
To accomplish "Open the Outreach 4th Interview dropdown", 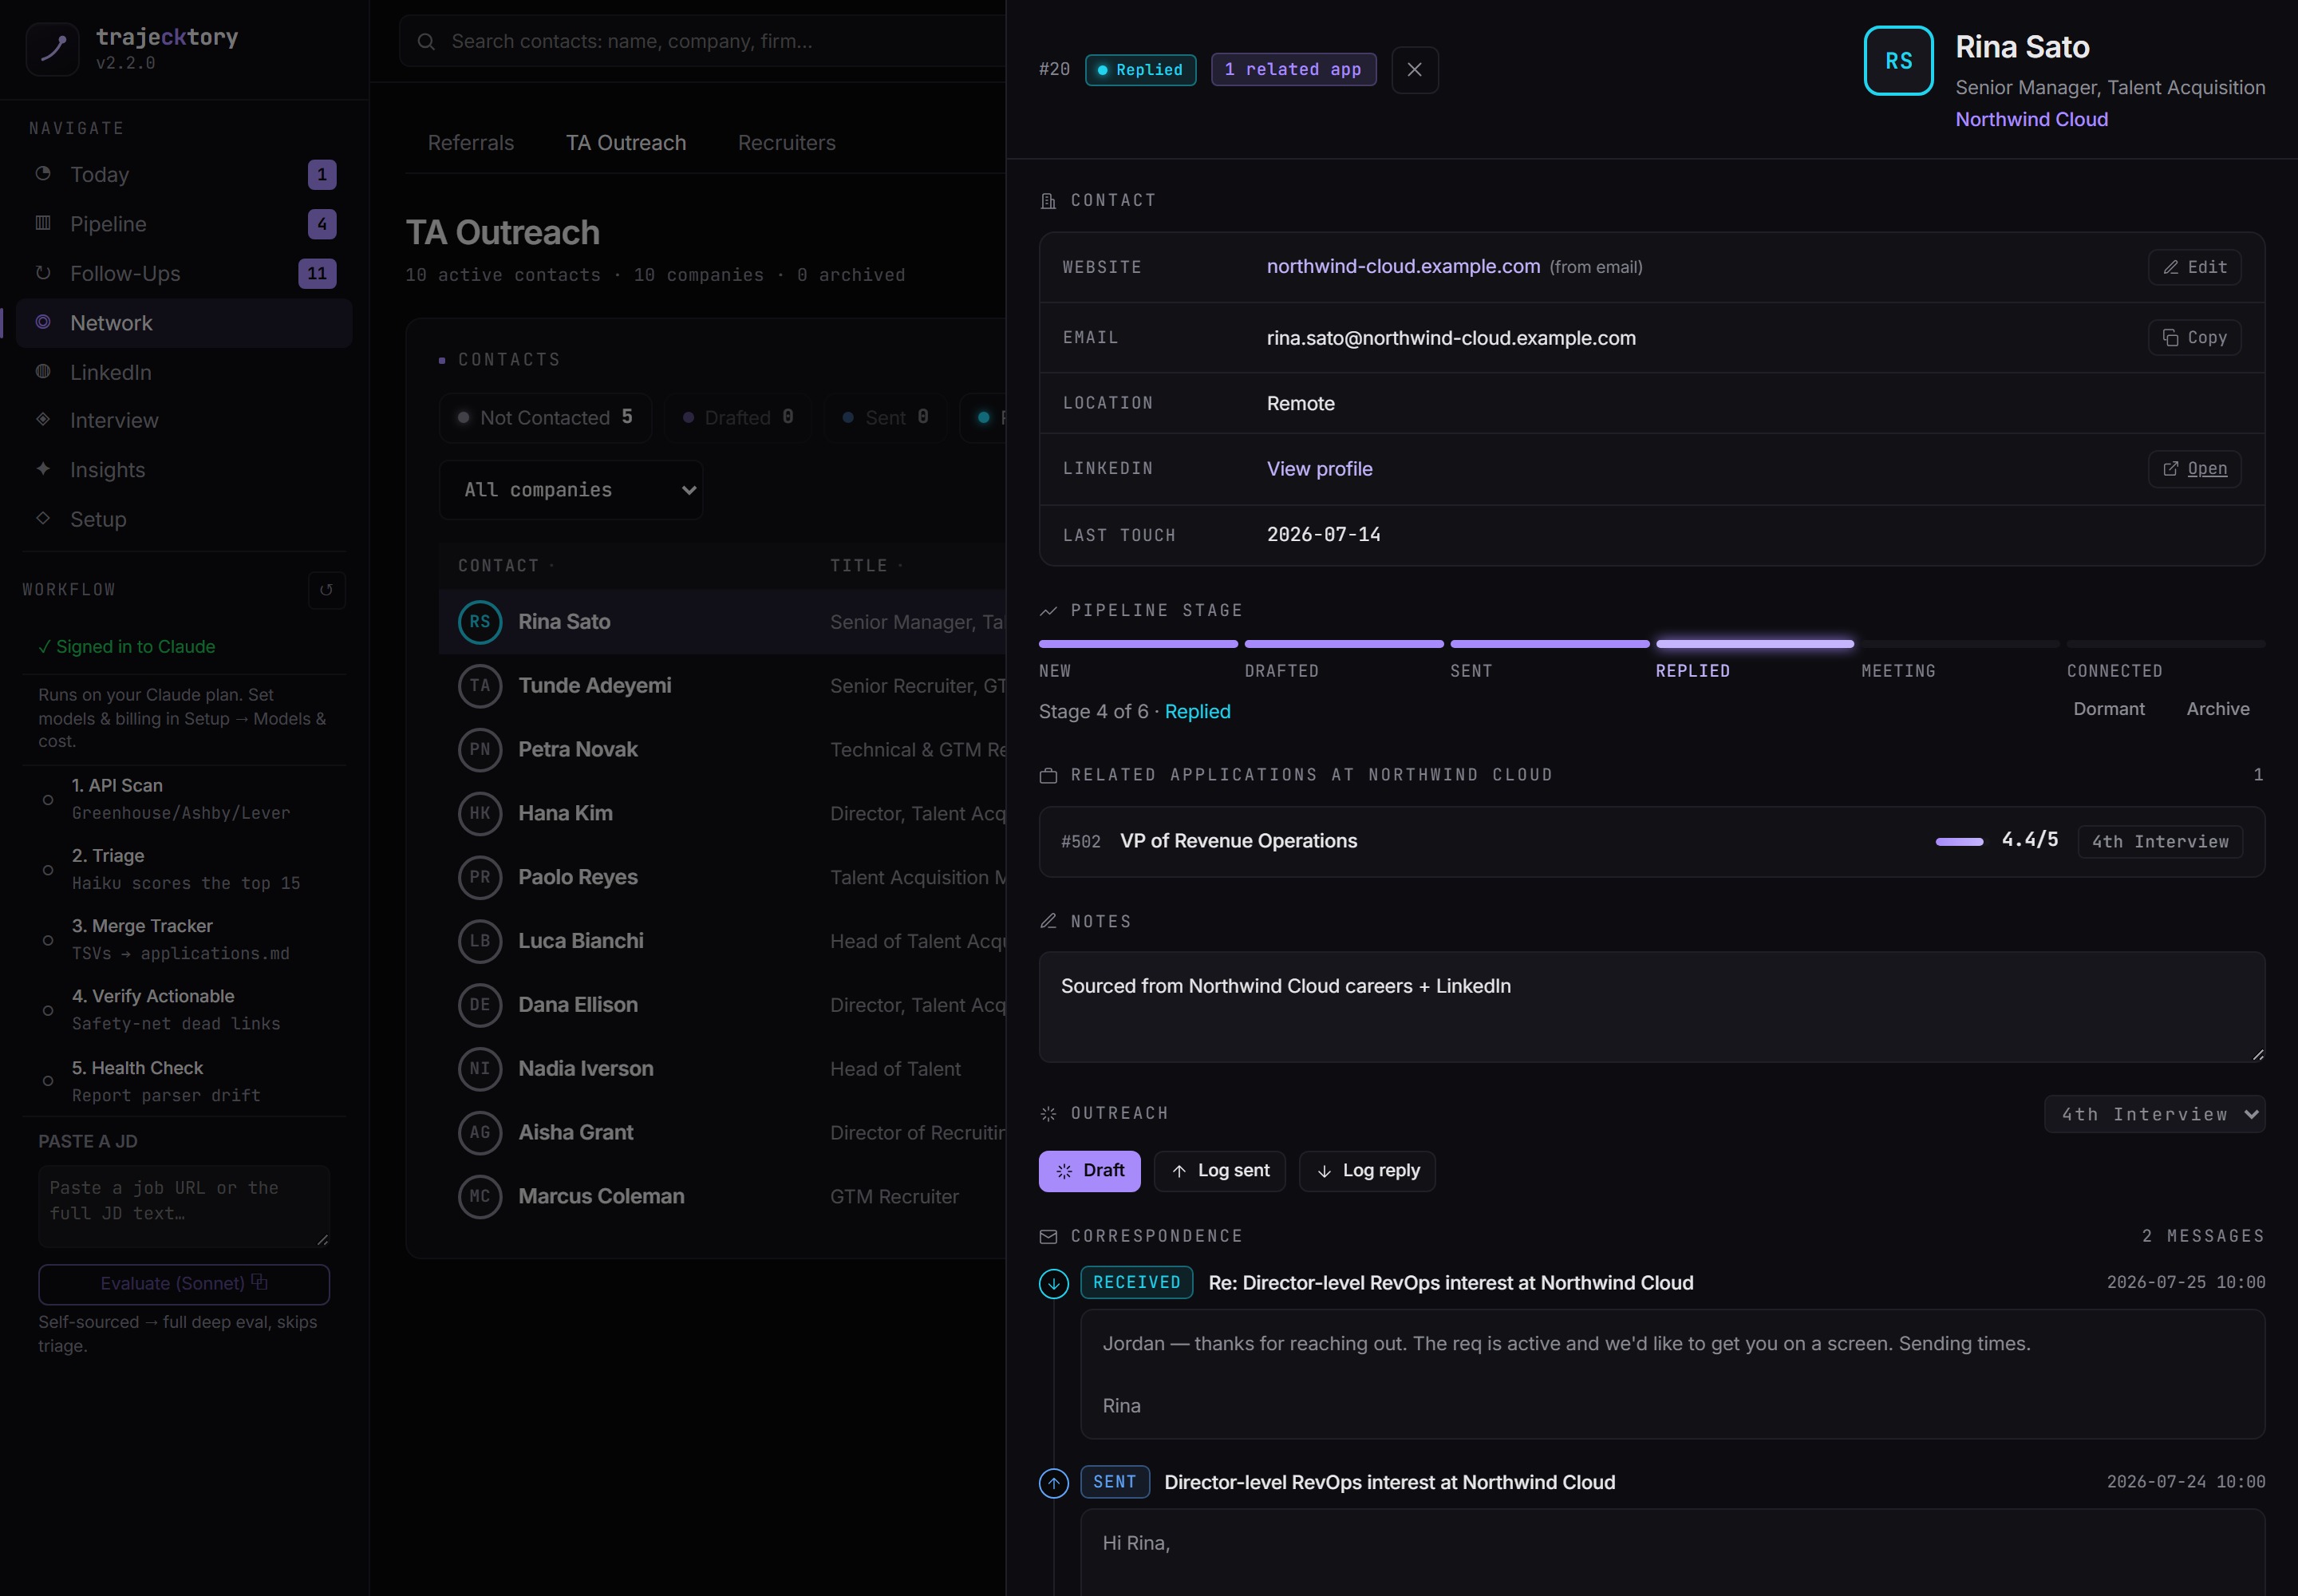I will 2154,1114.
